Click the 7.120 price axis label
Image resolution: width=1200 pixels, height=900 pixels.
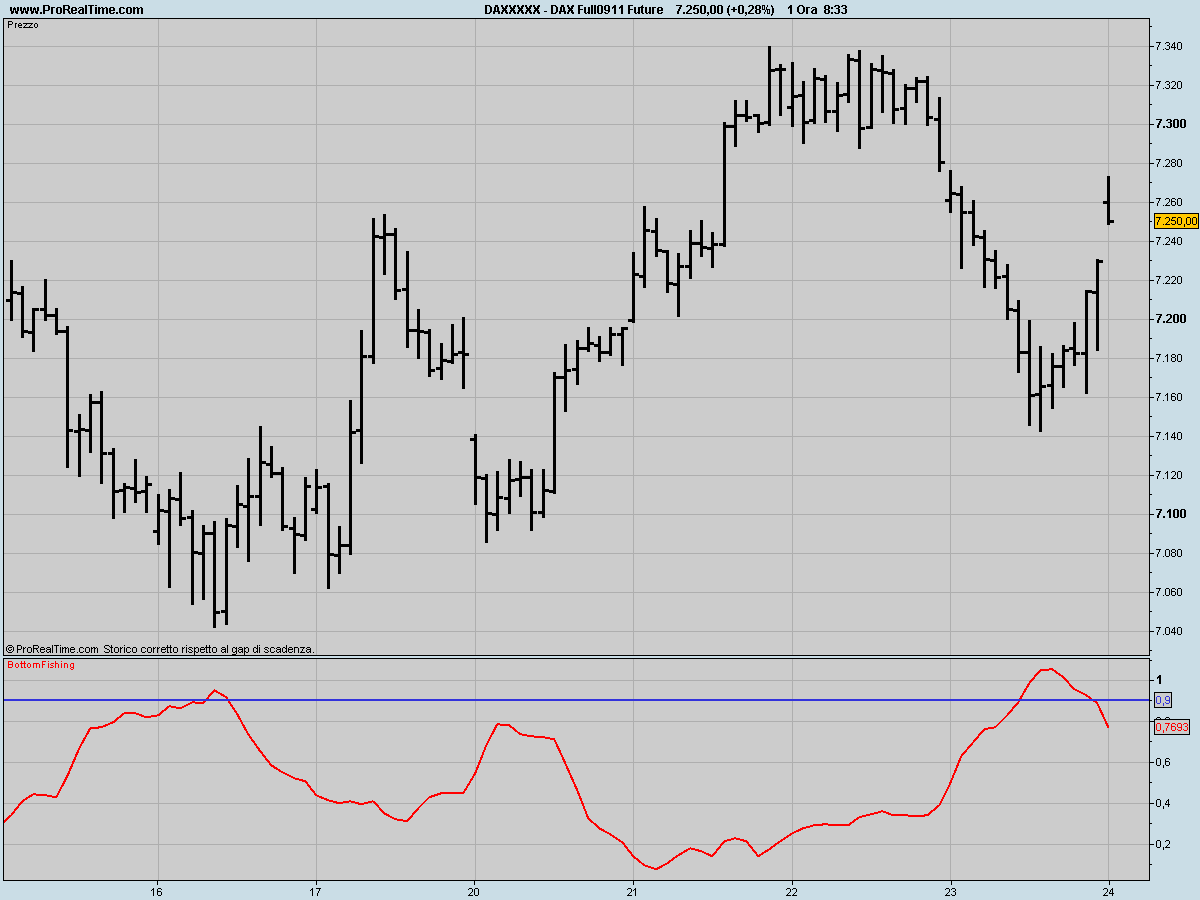click(1169, 475)
